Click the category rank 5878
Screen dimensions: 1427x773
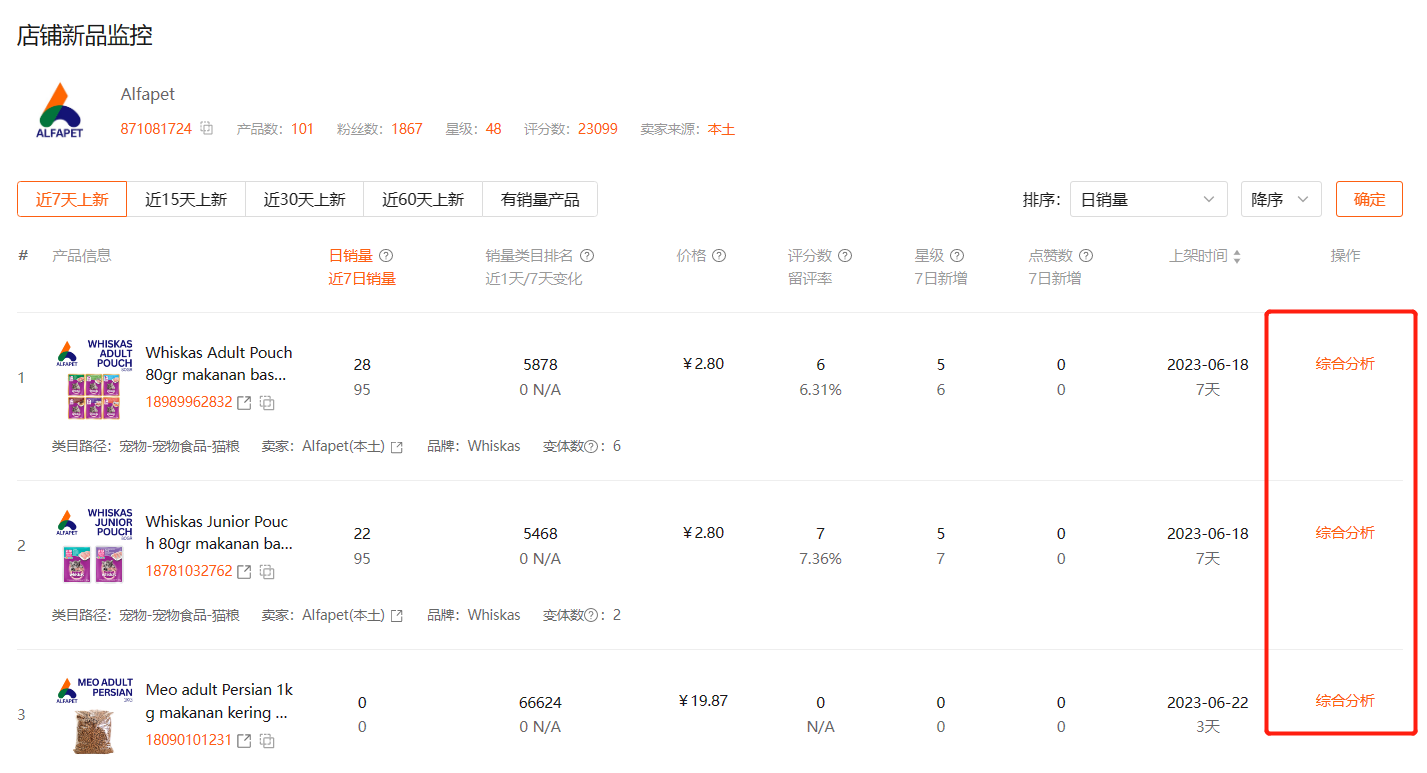(540, 365)
